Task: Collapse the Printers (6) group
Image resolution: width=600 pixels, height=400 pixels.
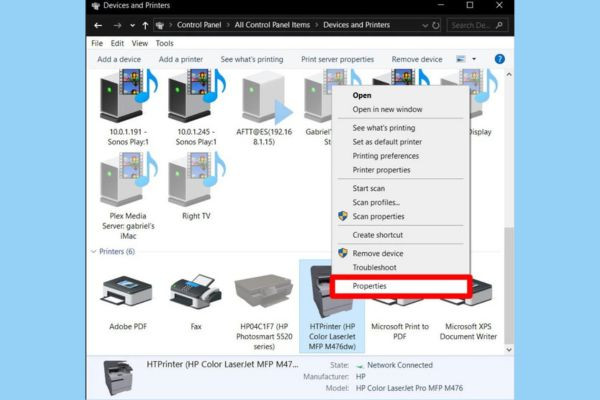Action: pyautogui.click(x=93, y=251)
